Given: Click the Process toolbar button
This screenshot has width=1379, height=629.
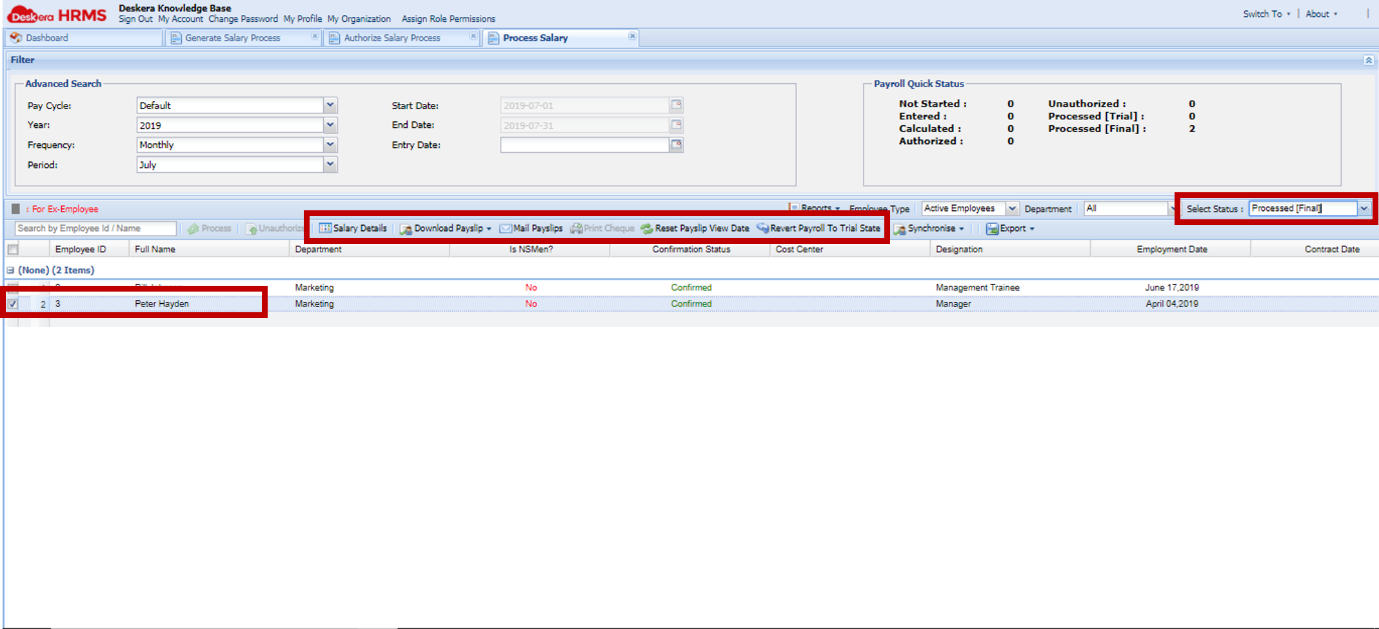Looking at the screenshot, I should (x=209, y=229).
